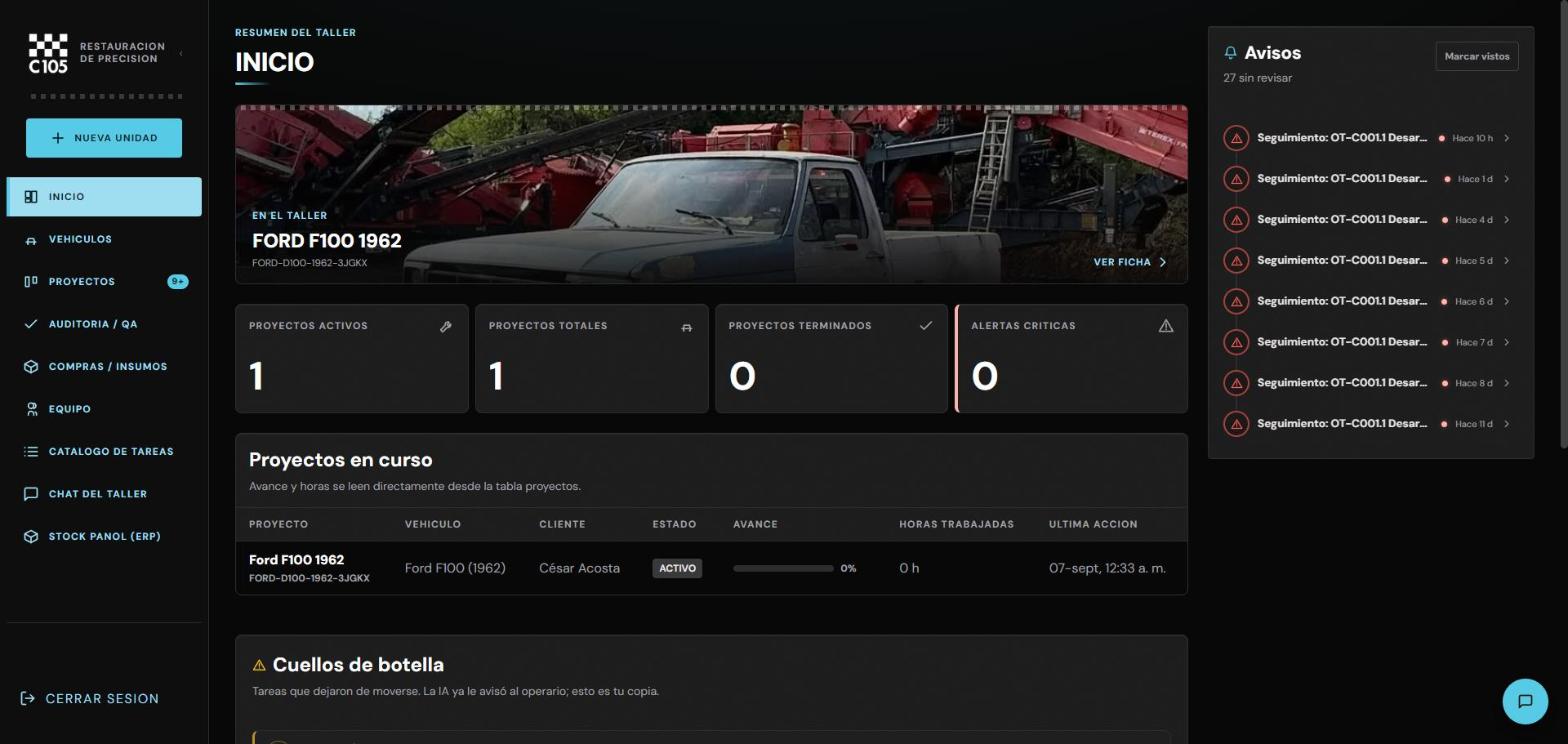Open Compras / Insumos section
The image size is (1568, 744).
click(104, 367)
